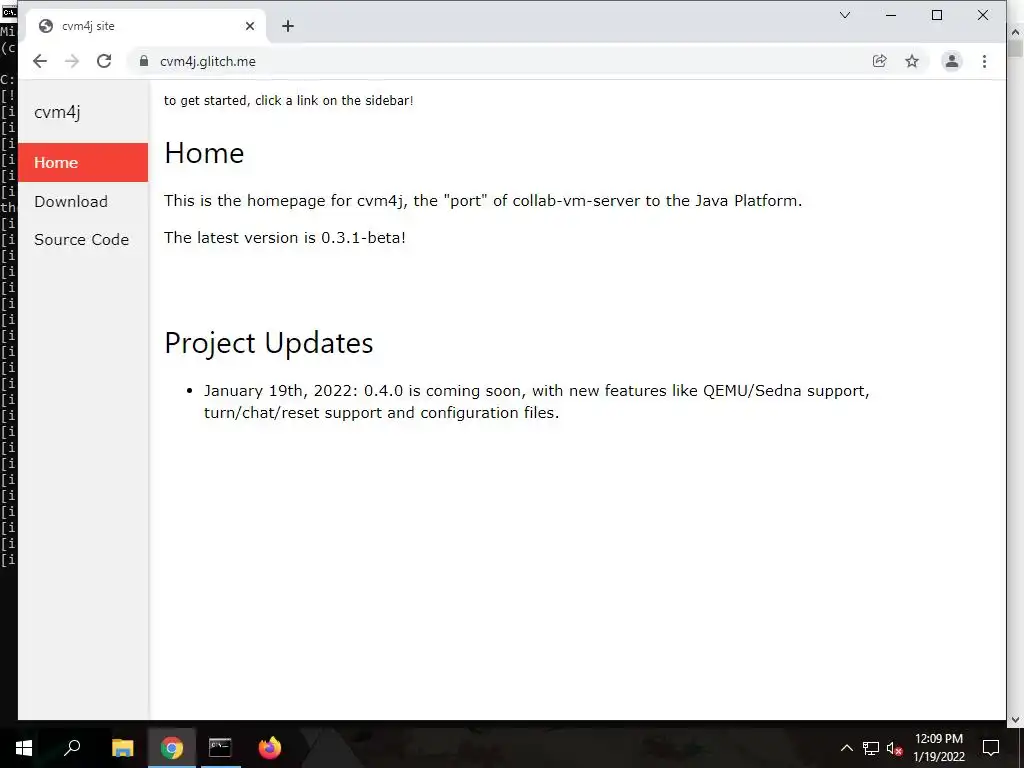This screenshot has height=768, width=1024.
Task: Maximize the Chrome window
Action: [936, 15]
